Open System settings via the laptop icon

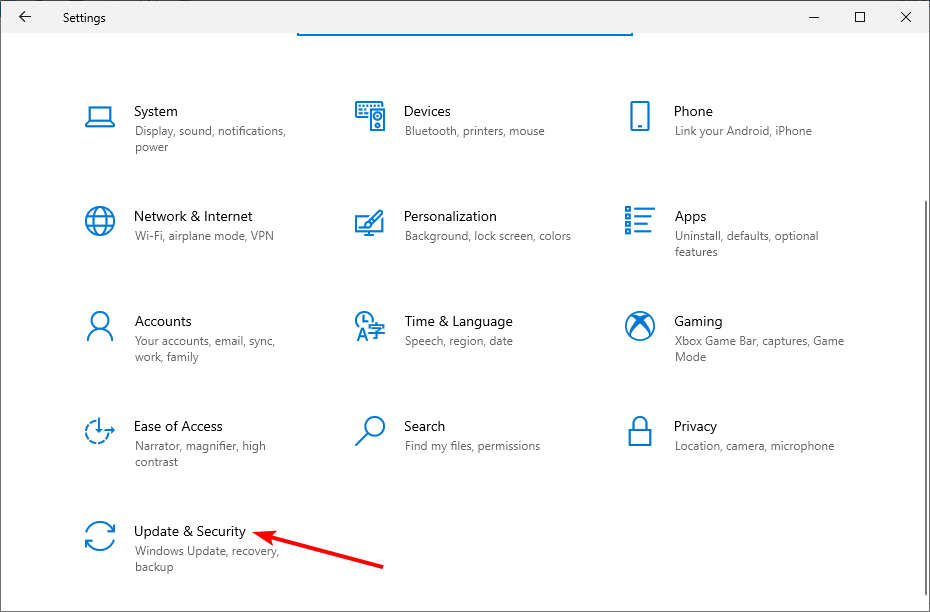(100, 116)
